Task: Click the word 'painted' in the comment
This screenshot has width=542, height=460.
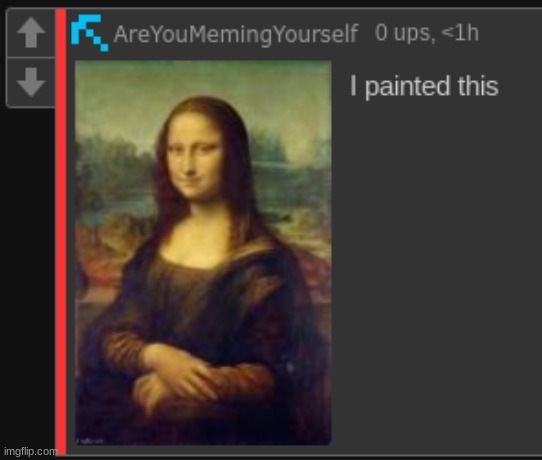Action: [x=408, y=86]
